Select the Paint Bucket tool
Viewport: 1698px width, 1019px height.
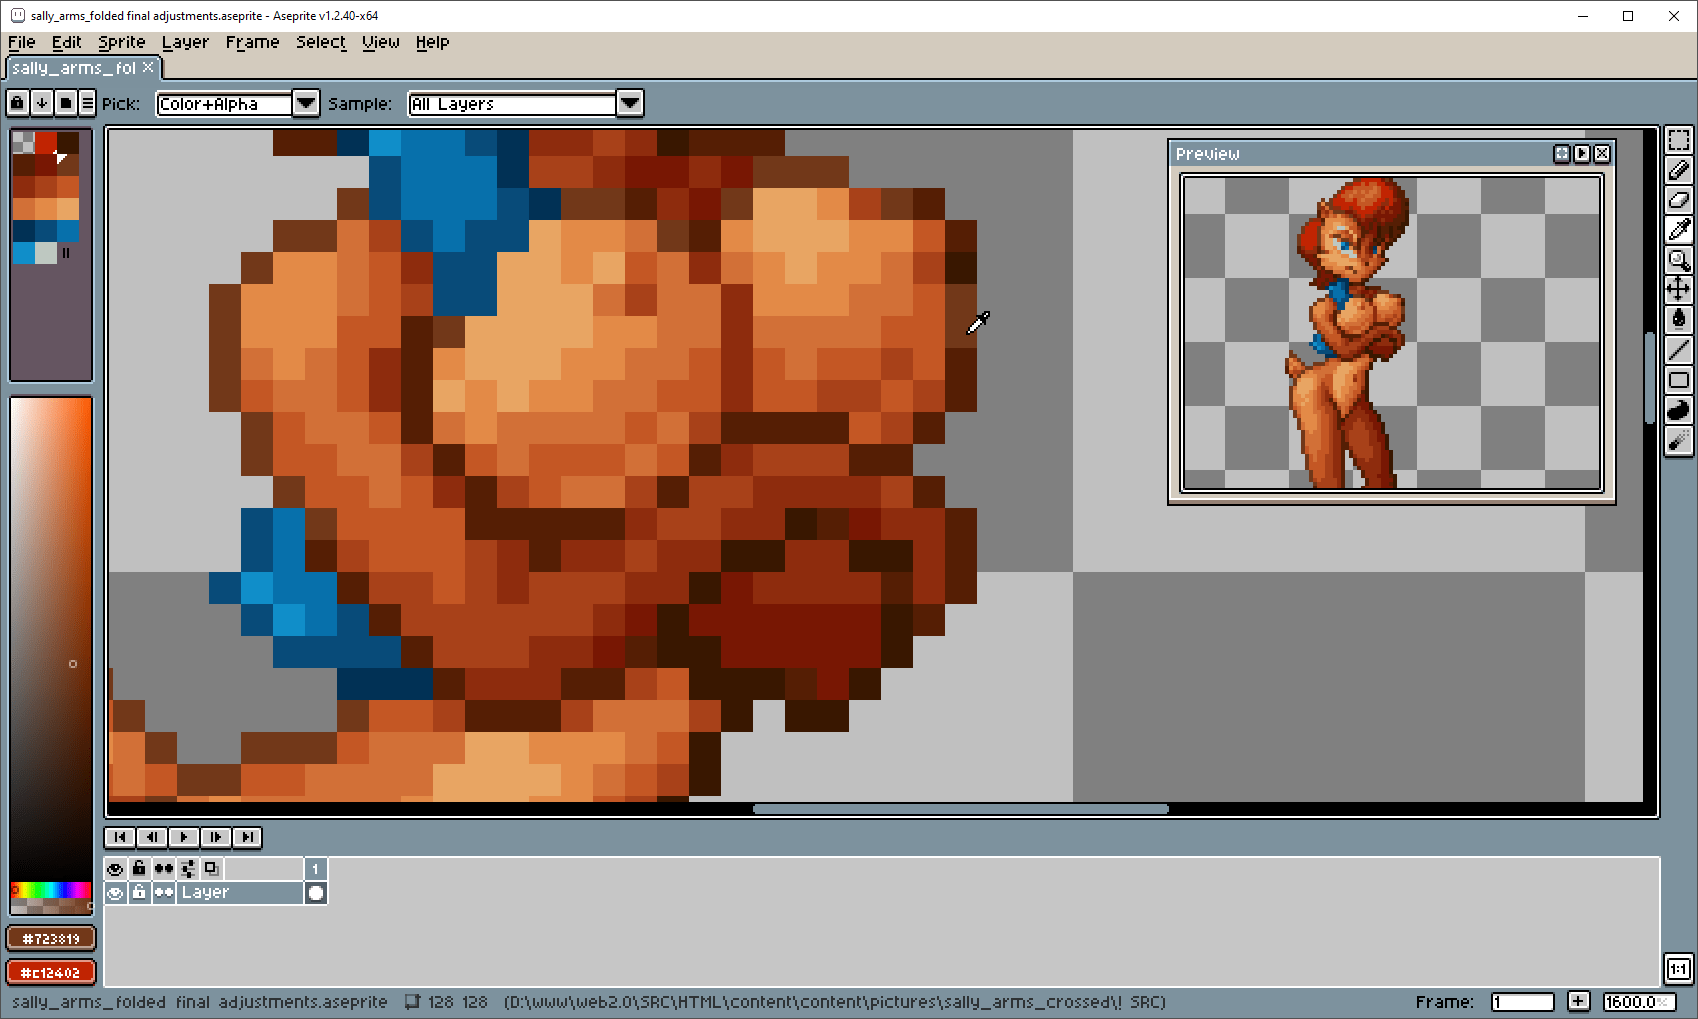tap(1678, 320)
